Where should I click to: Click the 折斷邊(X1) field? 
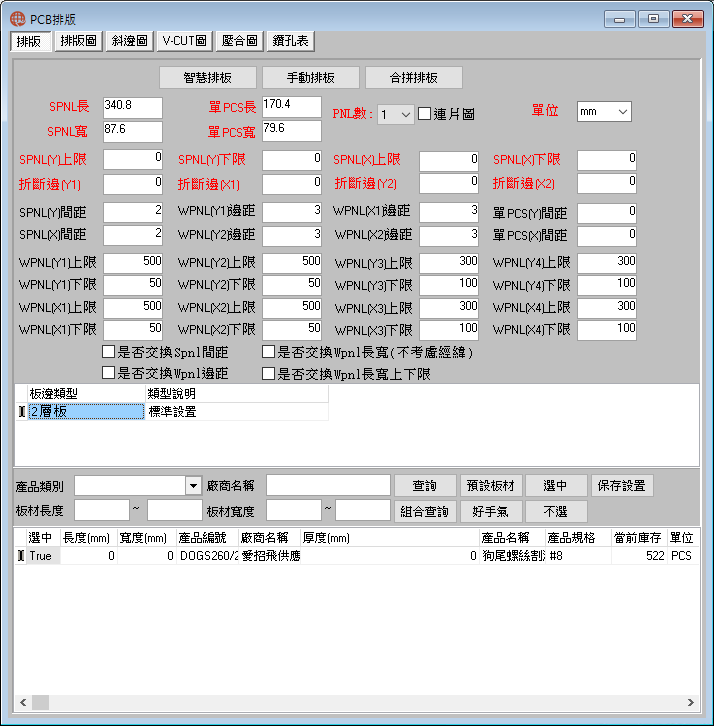tap(292, 184)
